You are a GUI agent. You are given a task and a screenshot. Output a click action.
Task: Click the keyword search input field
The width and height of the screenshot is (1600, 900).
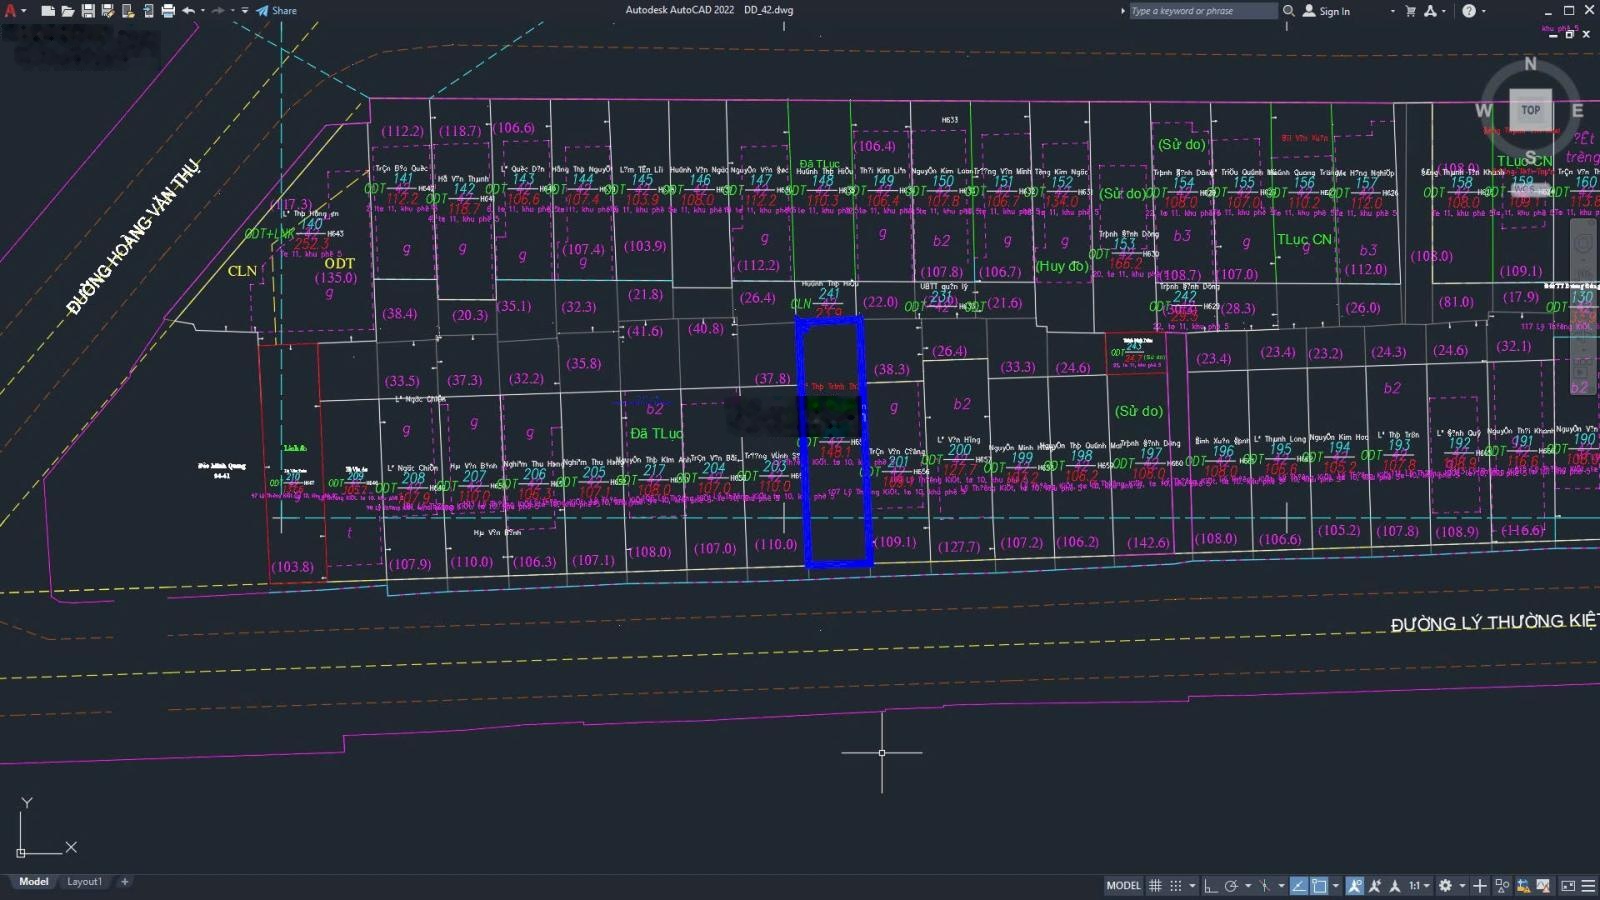[x=1202, y=11]
